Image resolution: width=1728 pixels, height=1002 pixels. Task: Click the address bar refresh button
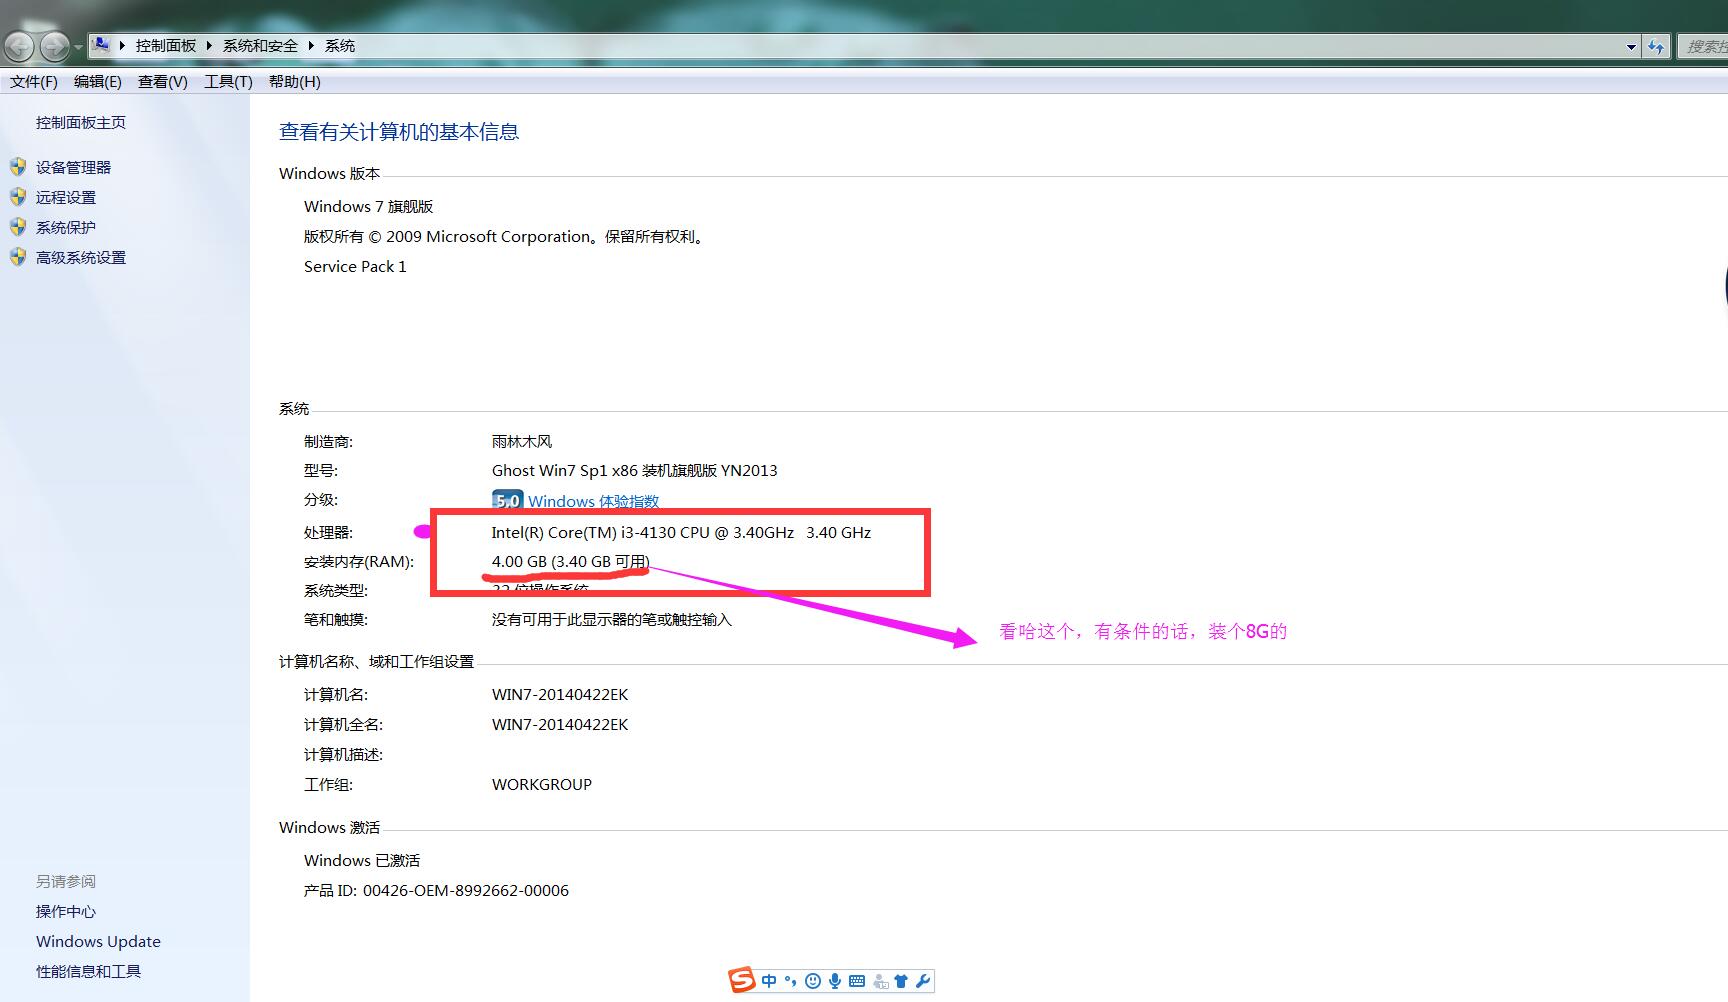pyautogui.click(x=1656, y=47)
